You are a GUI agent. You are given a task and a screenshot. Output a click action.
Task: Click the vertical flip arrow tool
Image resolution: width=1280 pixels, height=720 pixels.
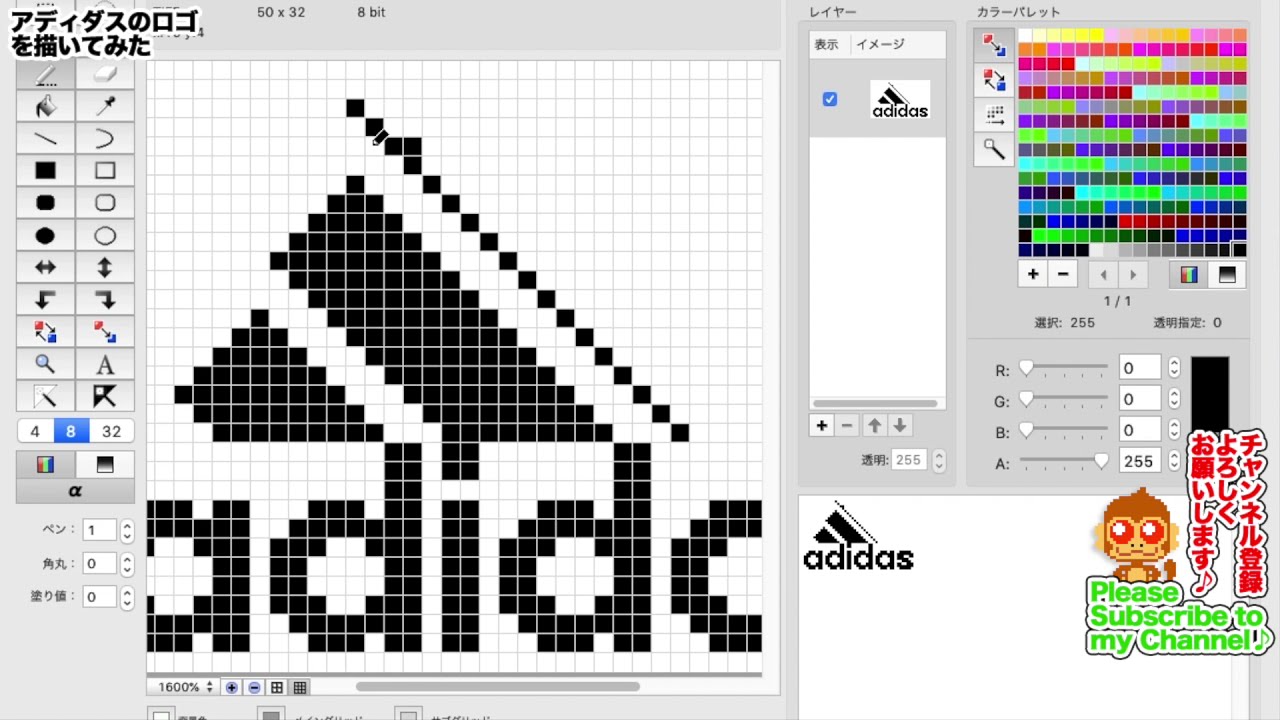105,268
